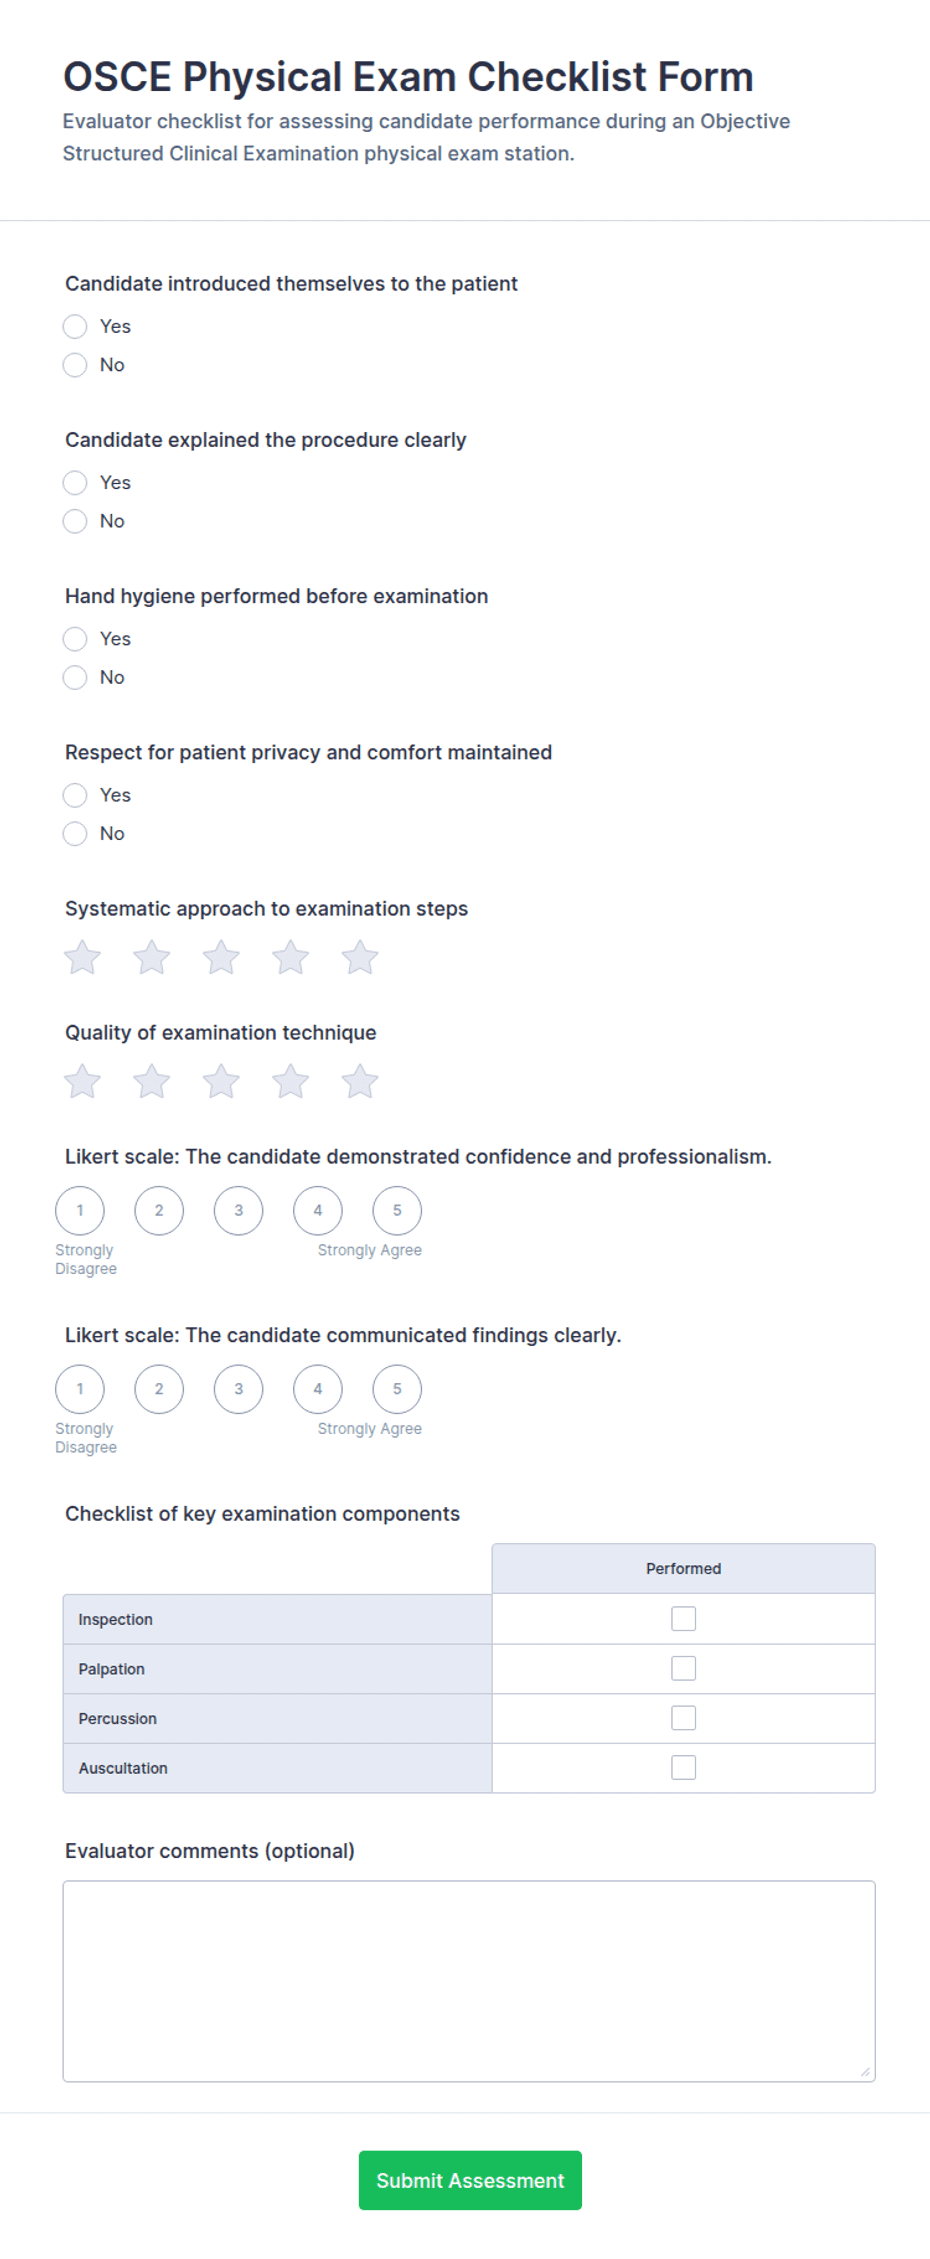The width and height of the screenshot is (930, 2259).
Task: Select 3 on communicated findings clearly scale
Action: pos(238,1389)
